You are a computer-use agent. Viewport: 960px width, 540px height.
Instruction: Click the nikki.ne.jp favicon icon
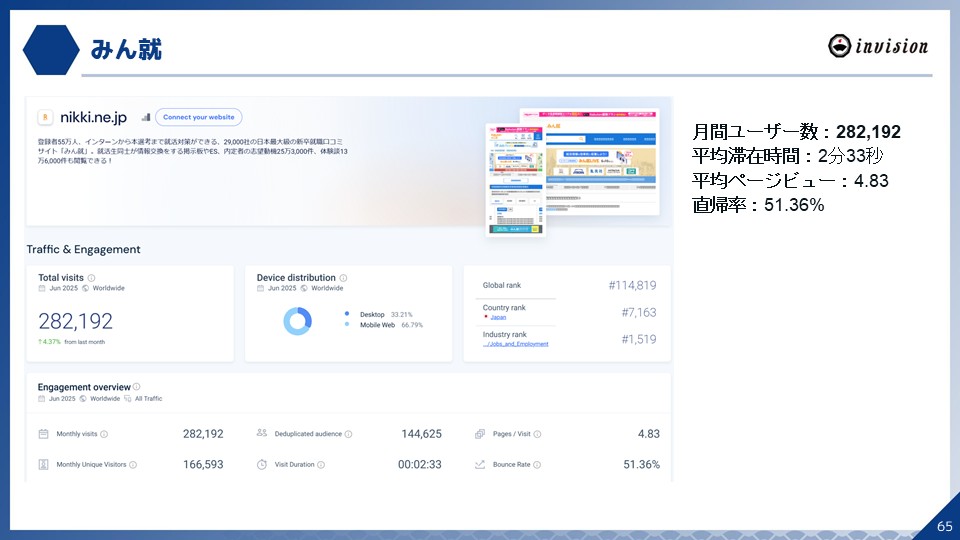point(45,117)
